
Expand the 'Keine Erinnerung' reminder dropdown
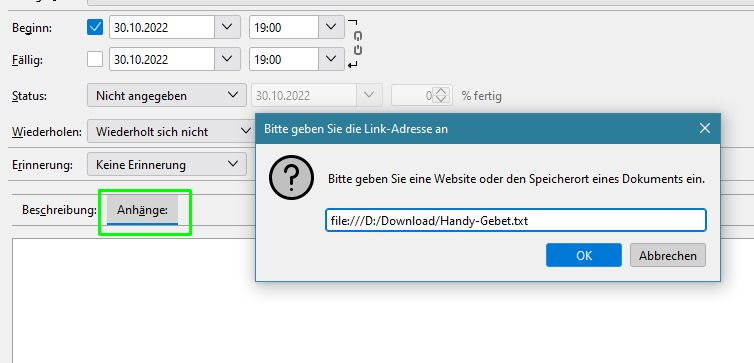[167, 164]
